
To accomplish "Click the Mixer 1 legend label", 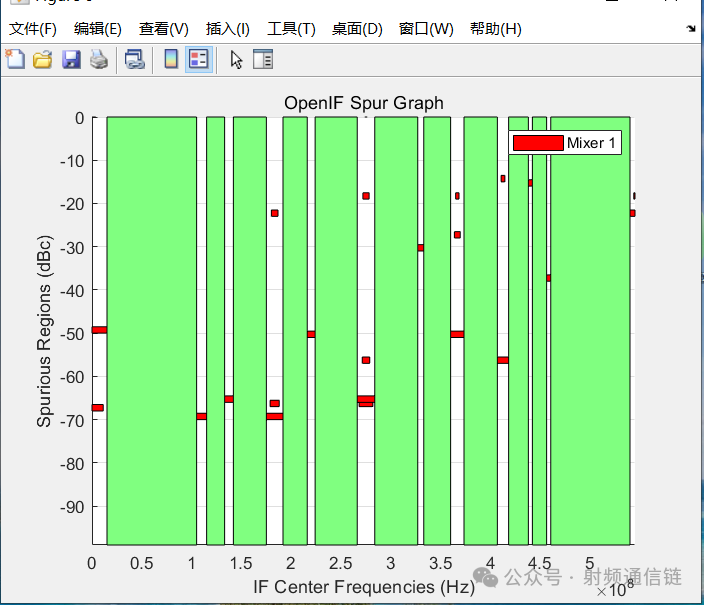I will (x=591, y=143).
